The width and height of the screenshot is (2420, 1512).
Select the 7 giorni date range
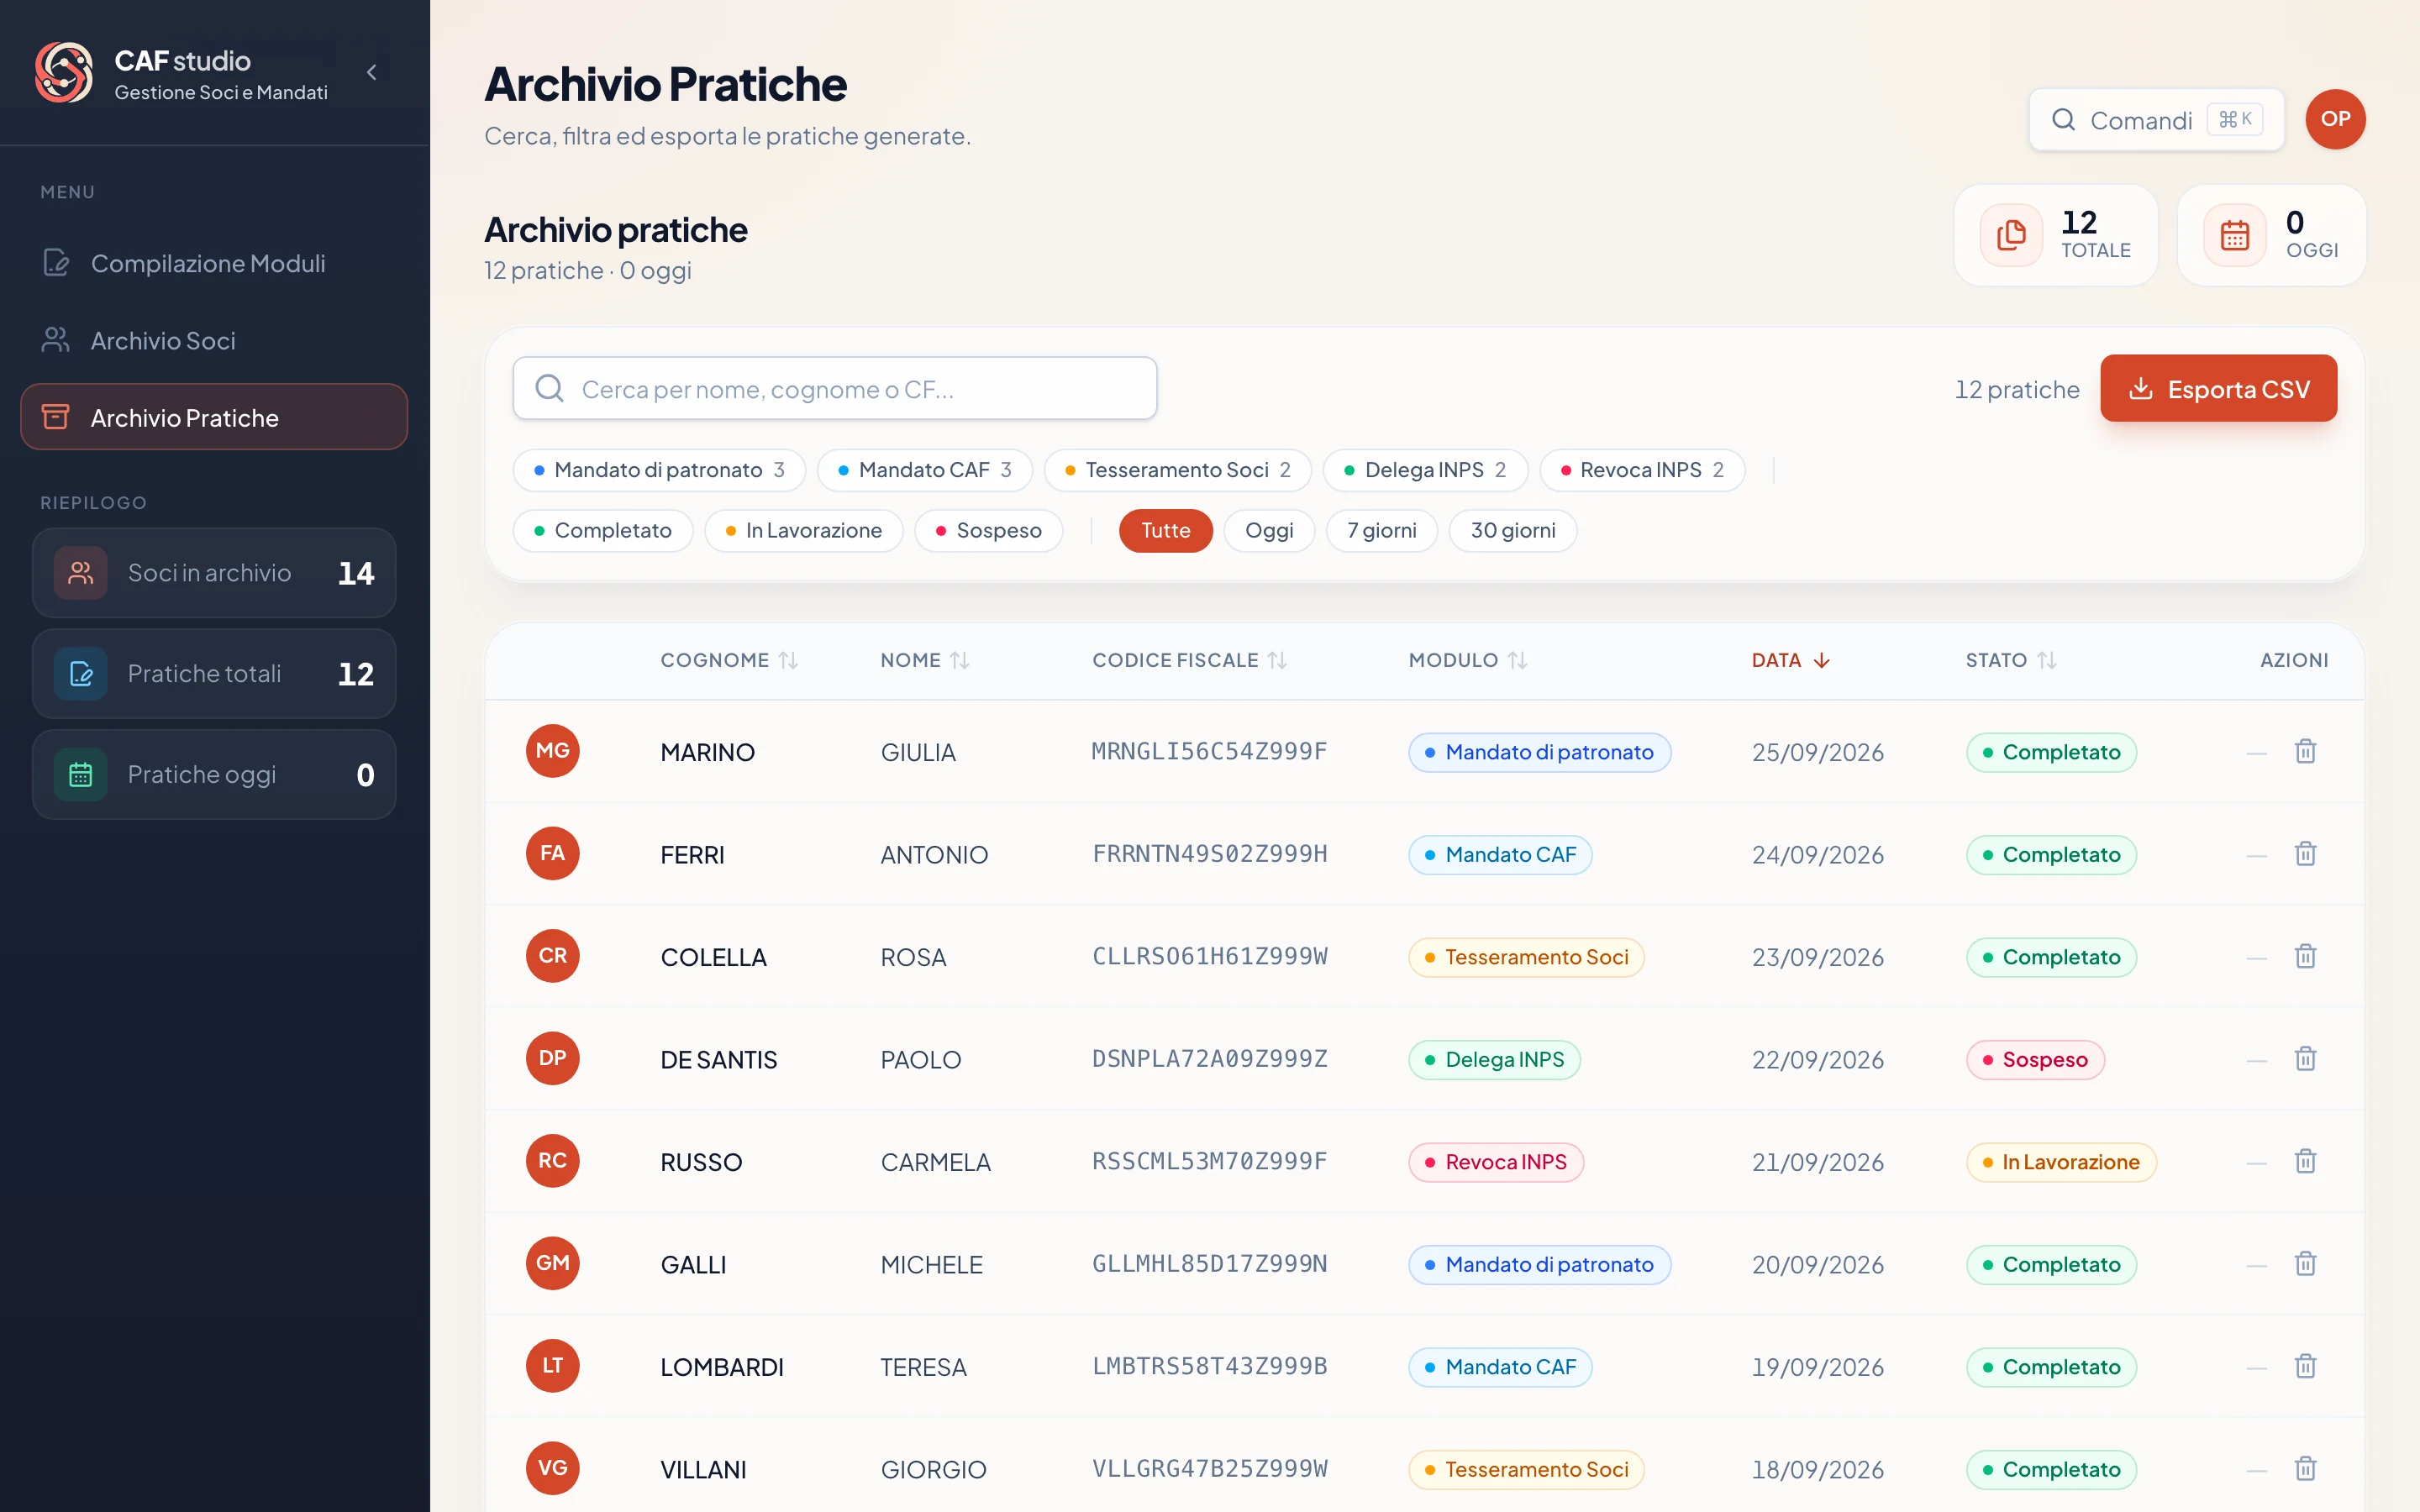coord(1381,531)
